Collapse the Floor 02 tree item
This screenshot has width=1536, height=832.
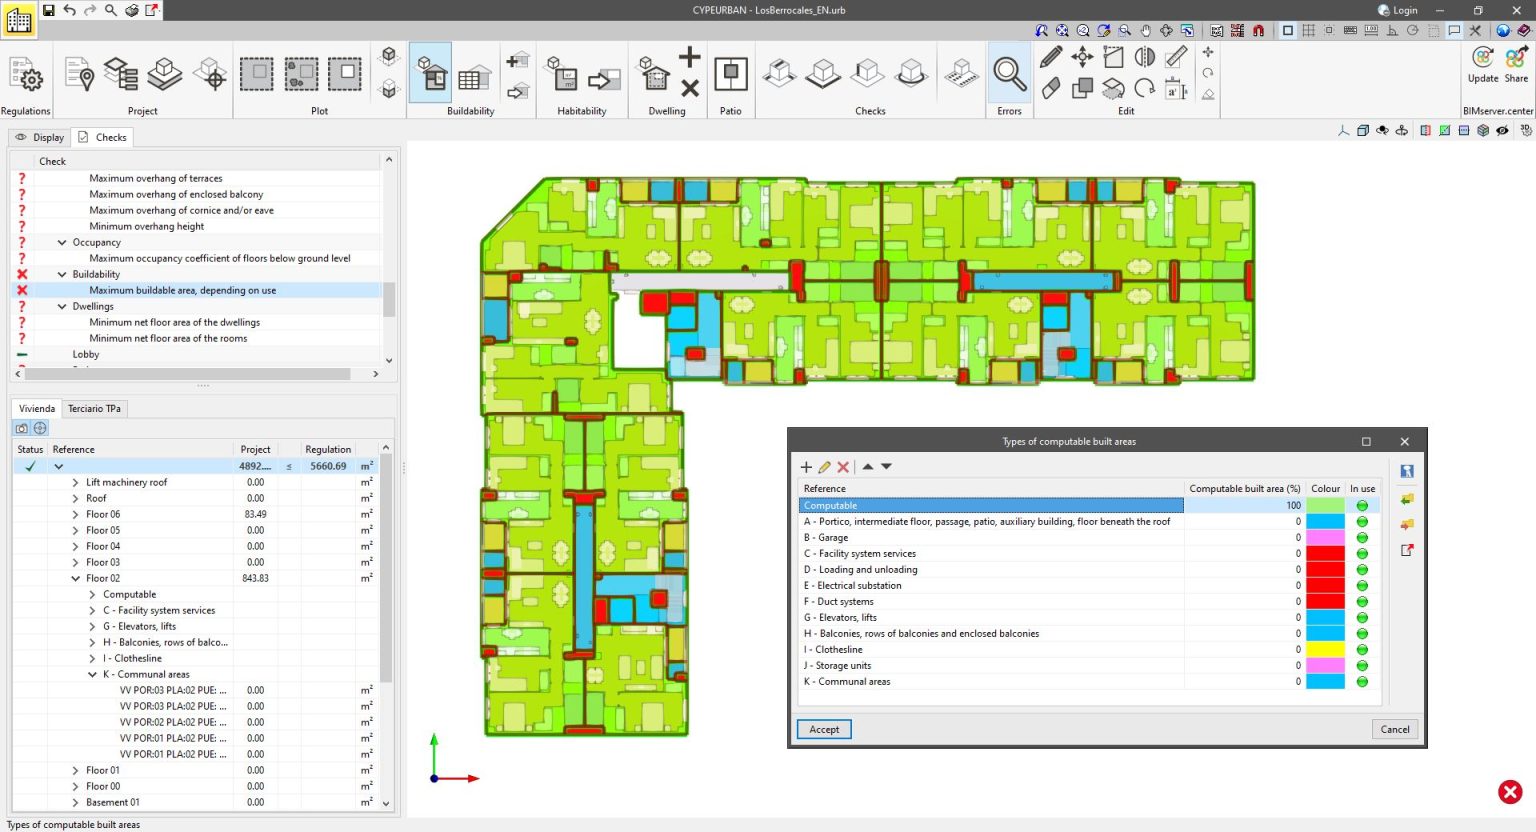(x=74, y=578)
